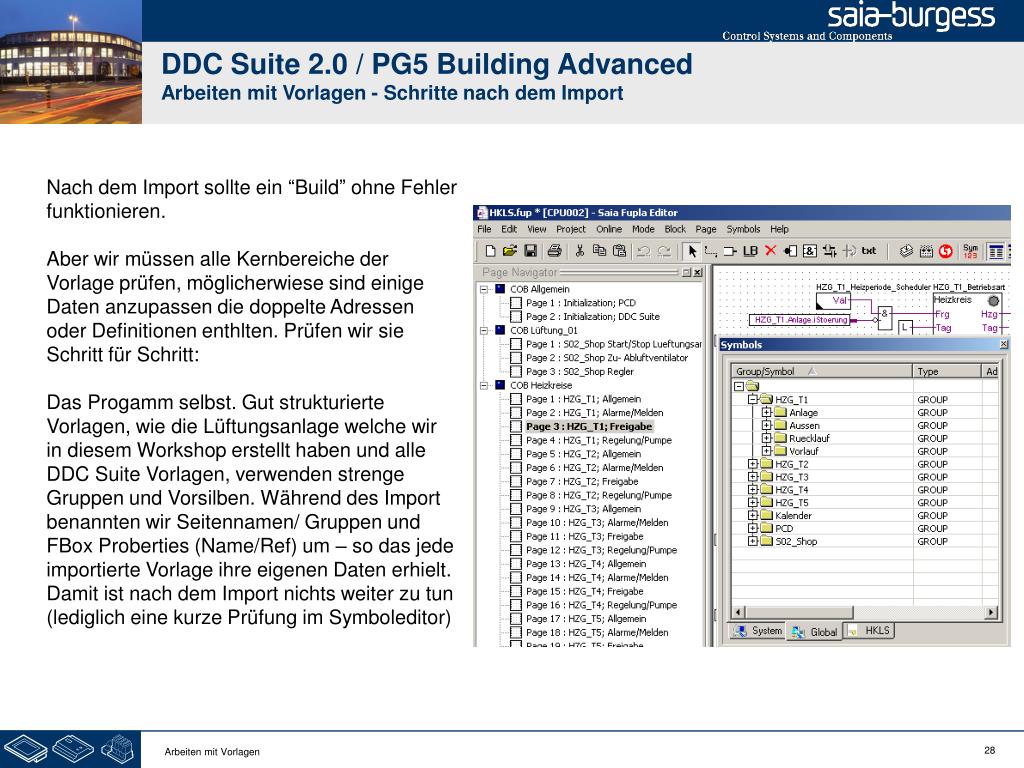Image resolution: width=1024 pixels, height=768 pixels.
Task: Select Page 3 : HZG_T1; Freigabe
Action: coord(589,426)
